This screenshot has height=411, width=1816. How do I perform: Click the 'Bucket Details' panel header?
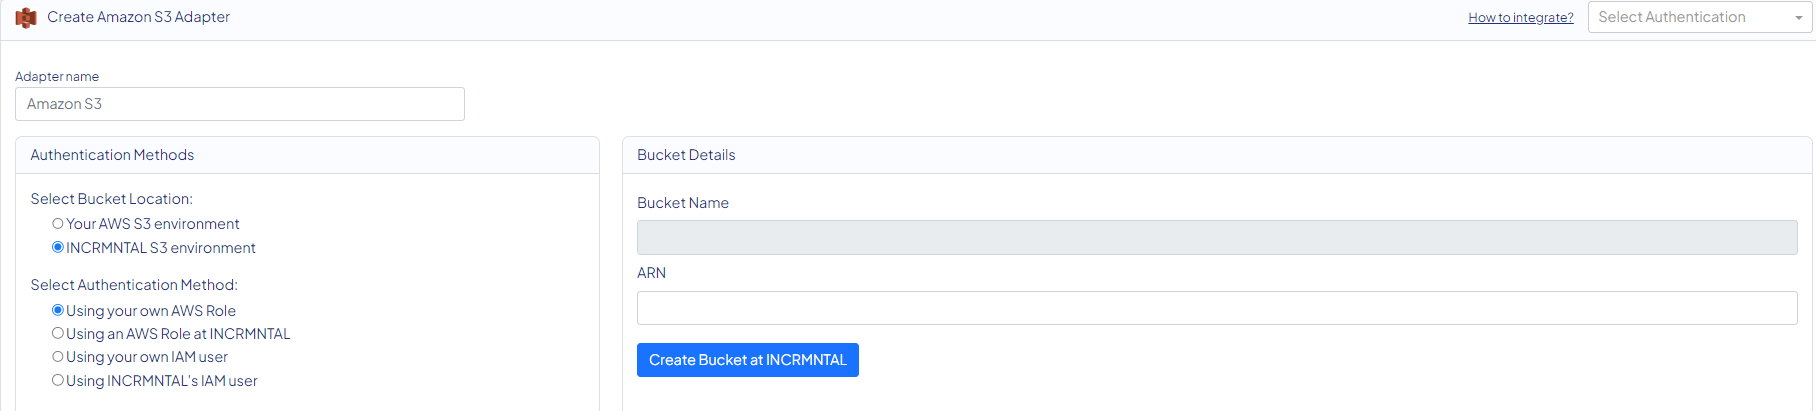[686, 155]
